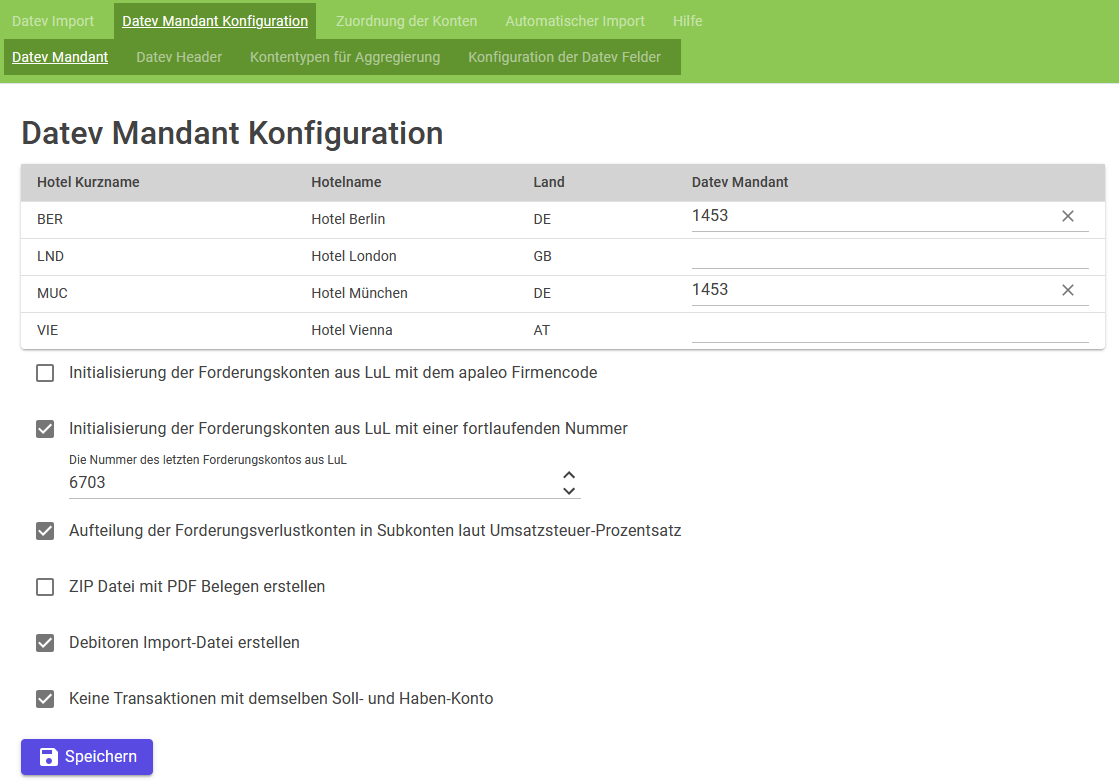Open the Hilfe menu
Image resolution: width=1119 pixels, height=783 pixels.
pyautogui.click(x=687, y=21)
